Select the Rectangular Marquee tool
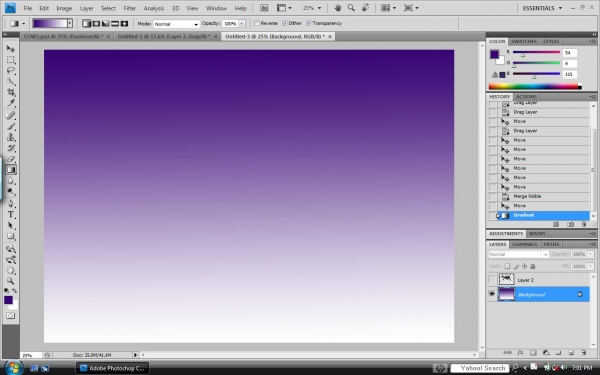Viewport: 600px width, 375px height. pos(11,60)
